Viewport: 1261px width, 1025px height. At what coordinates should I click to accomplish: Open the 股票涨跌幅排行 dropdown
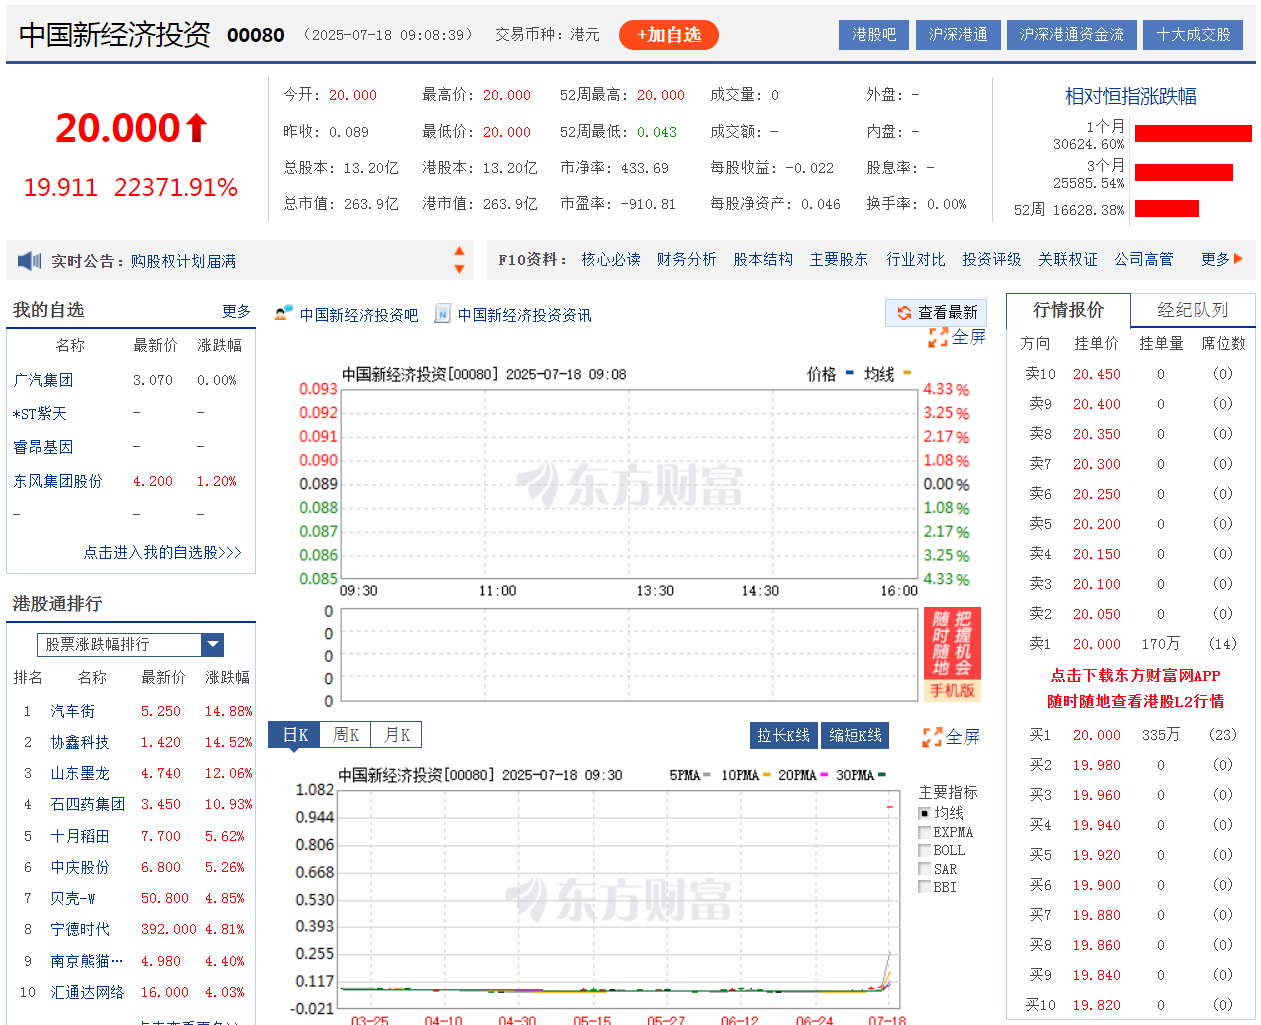click(x=130, y=645)
